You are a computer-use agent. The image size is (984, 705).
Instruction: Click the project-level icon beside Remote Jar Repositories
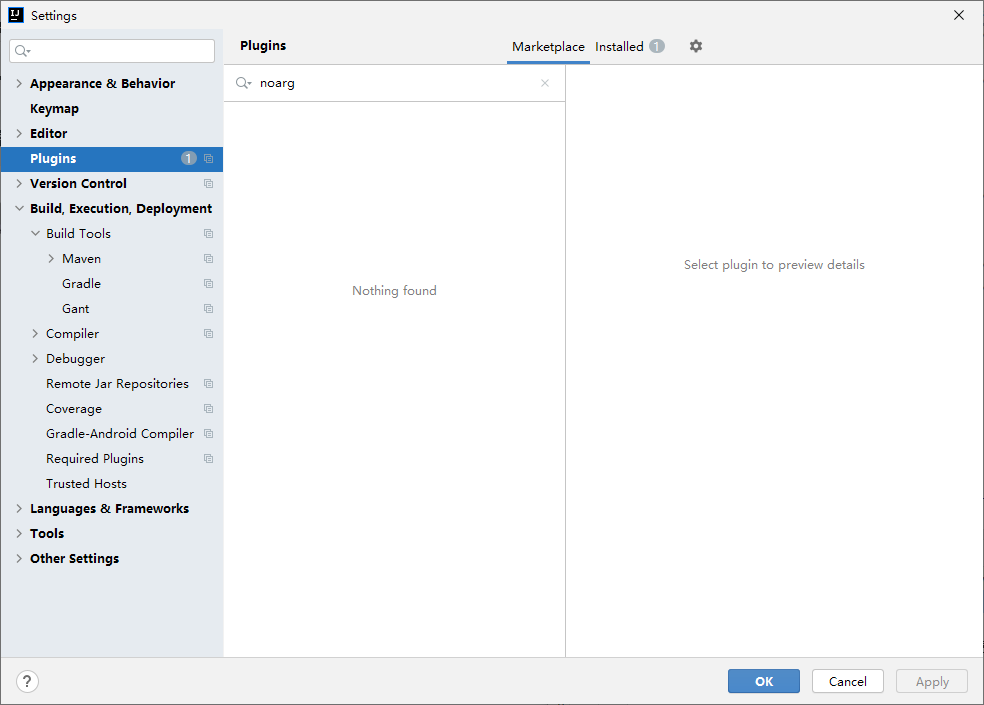(208, 384)
